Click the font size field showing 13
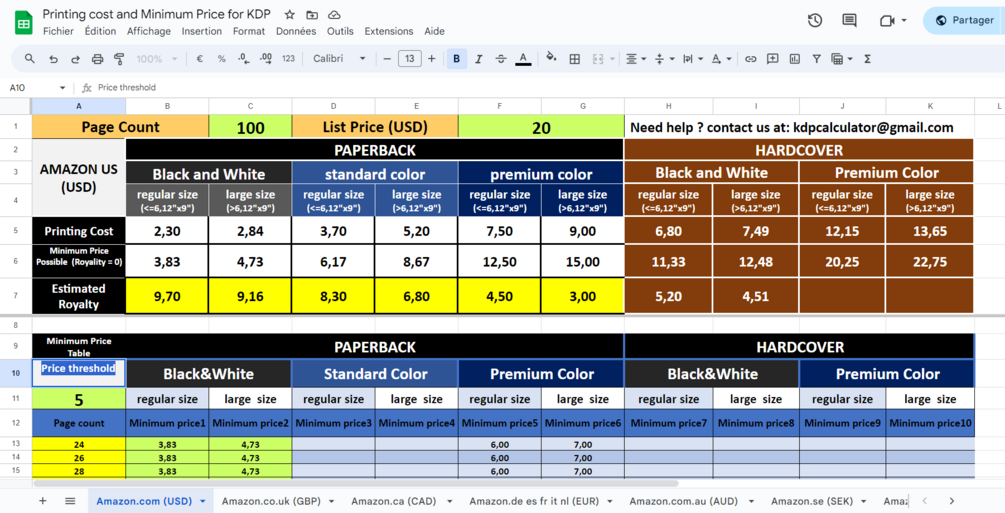 [x=410, y=58]
